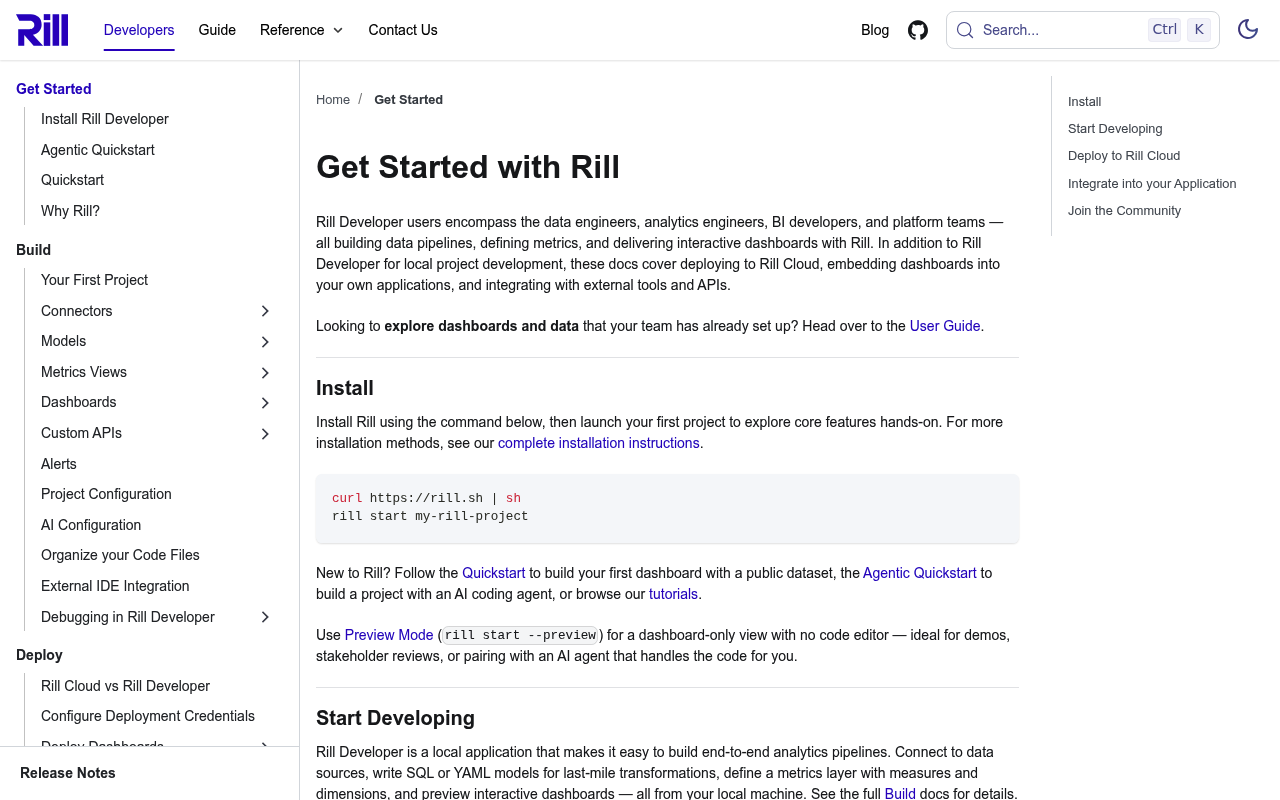
Task: Jump to Integrate into your Application
Action: tap(1152, 184)
